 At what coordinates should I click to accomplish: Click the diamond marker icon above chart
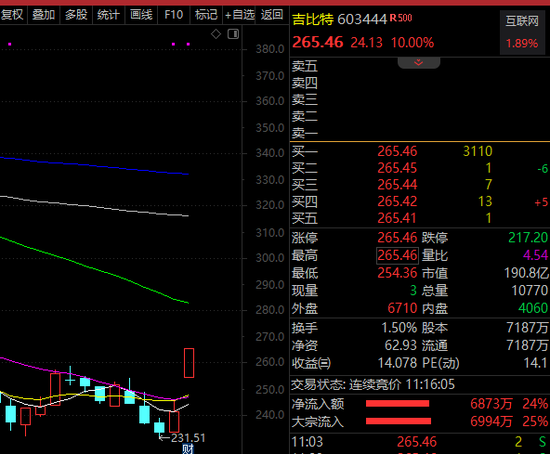(216, 34)
